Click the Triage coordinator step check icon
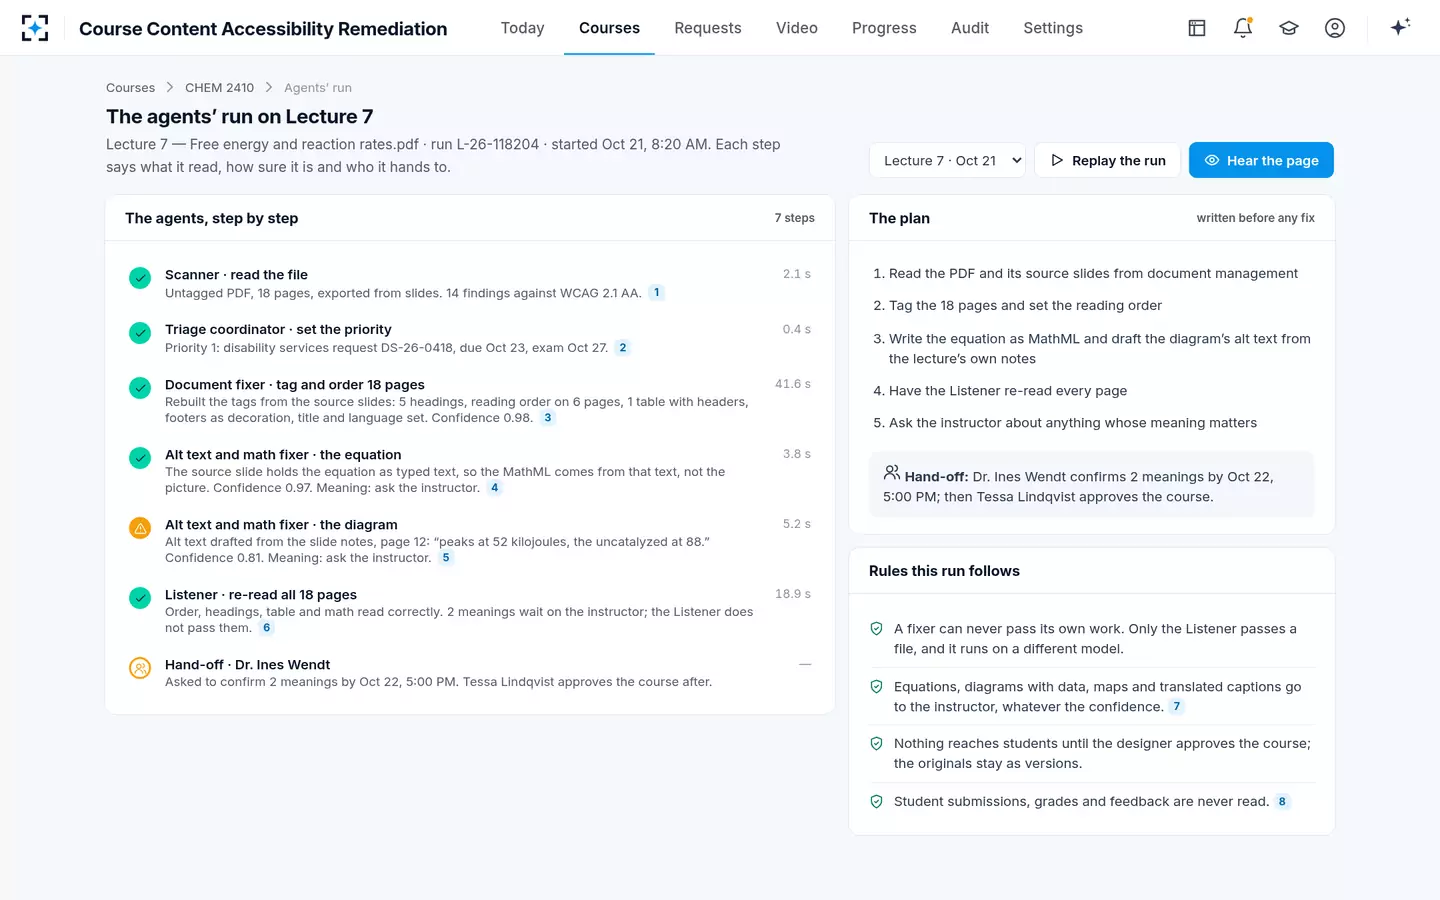 pos(140,333)
